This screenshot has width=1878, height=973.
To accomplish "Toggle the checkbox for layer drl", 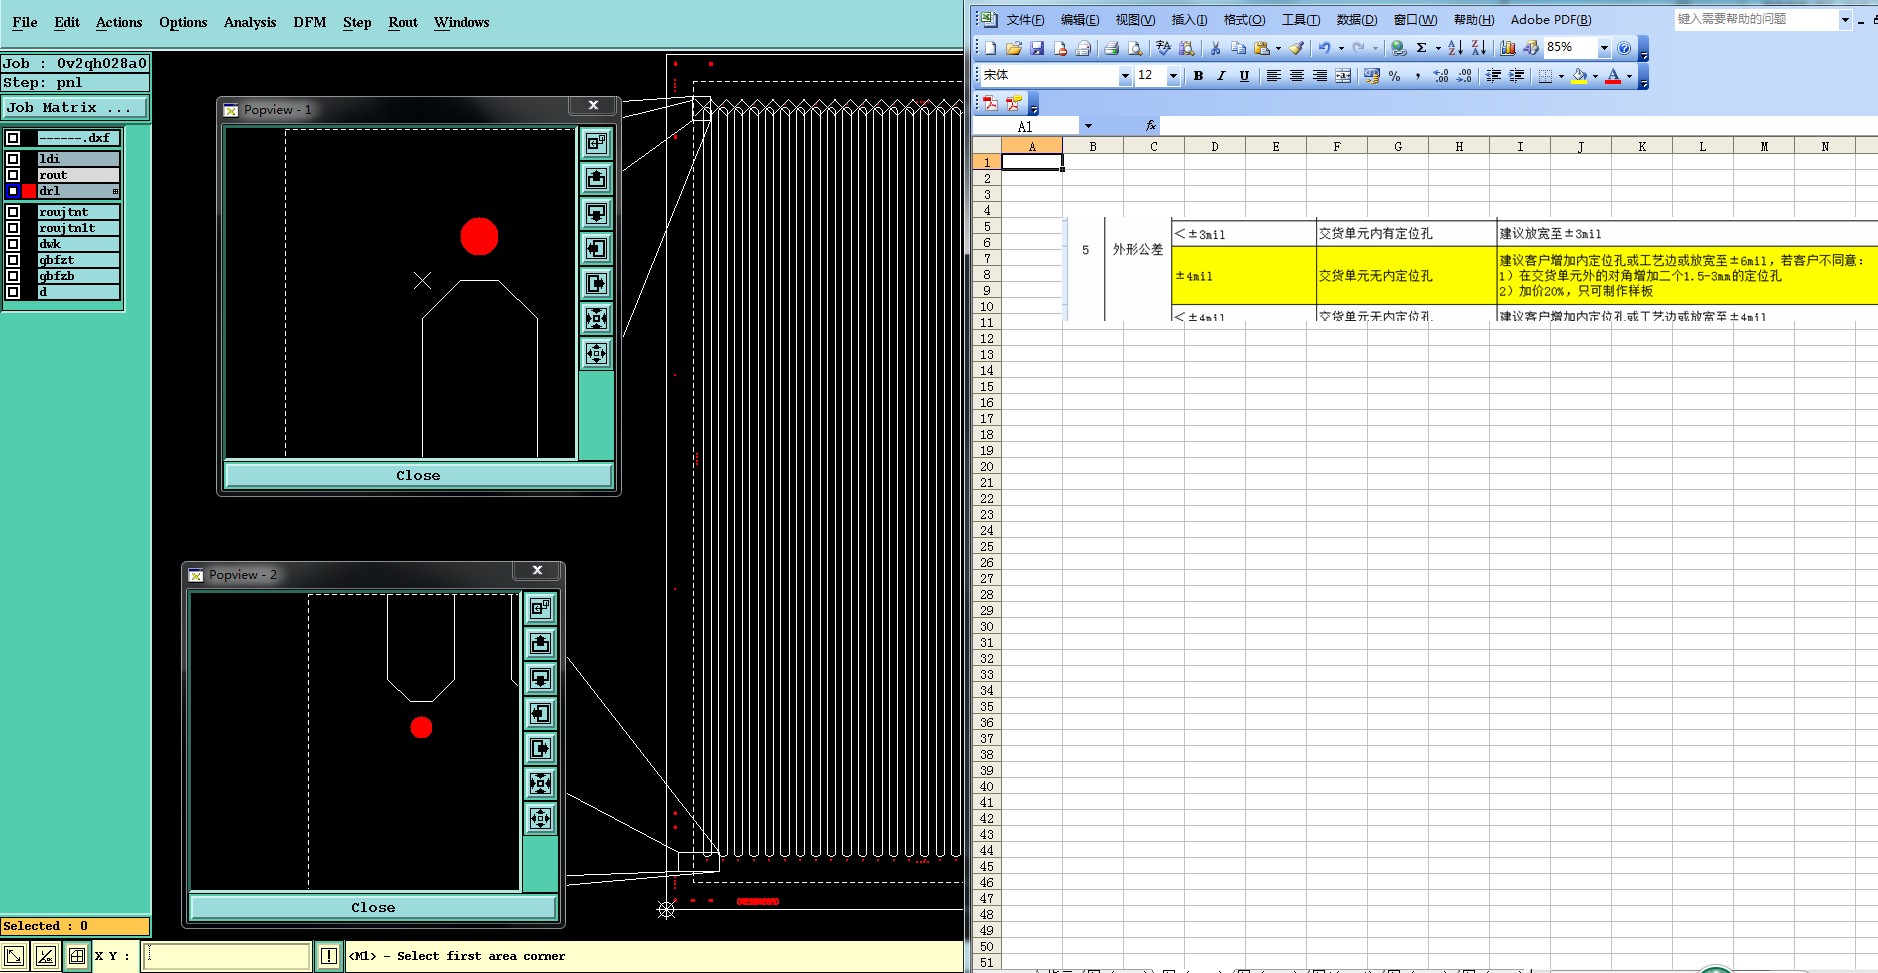I will 13,191.
